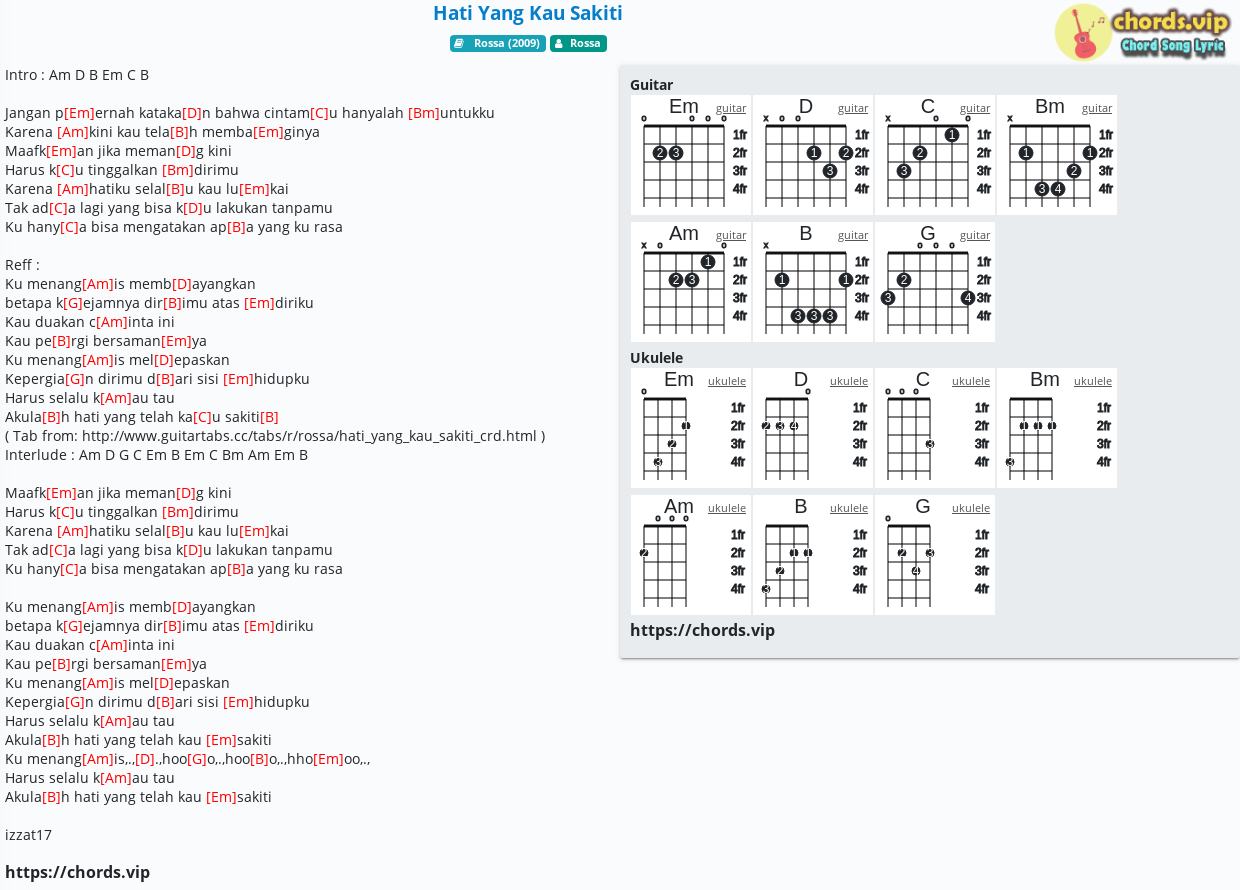This screenshot has width=1240, height=890.
Task: Open the ukulele link beside D chord
Action: pyautogui.click(x=849, y=381)
